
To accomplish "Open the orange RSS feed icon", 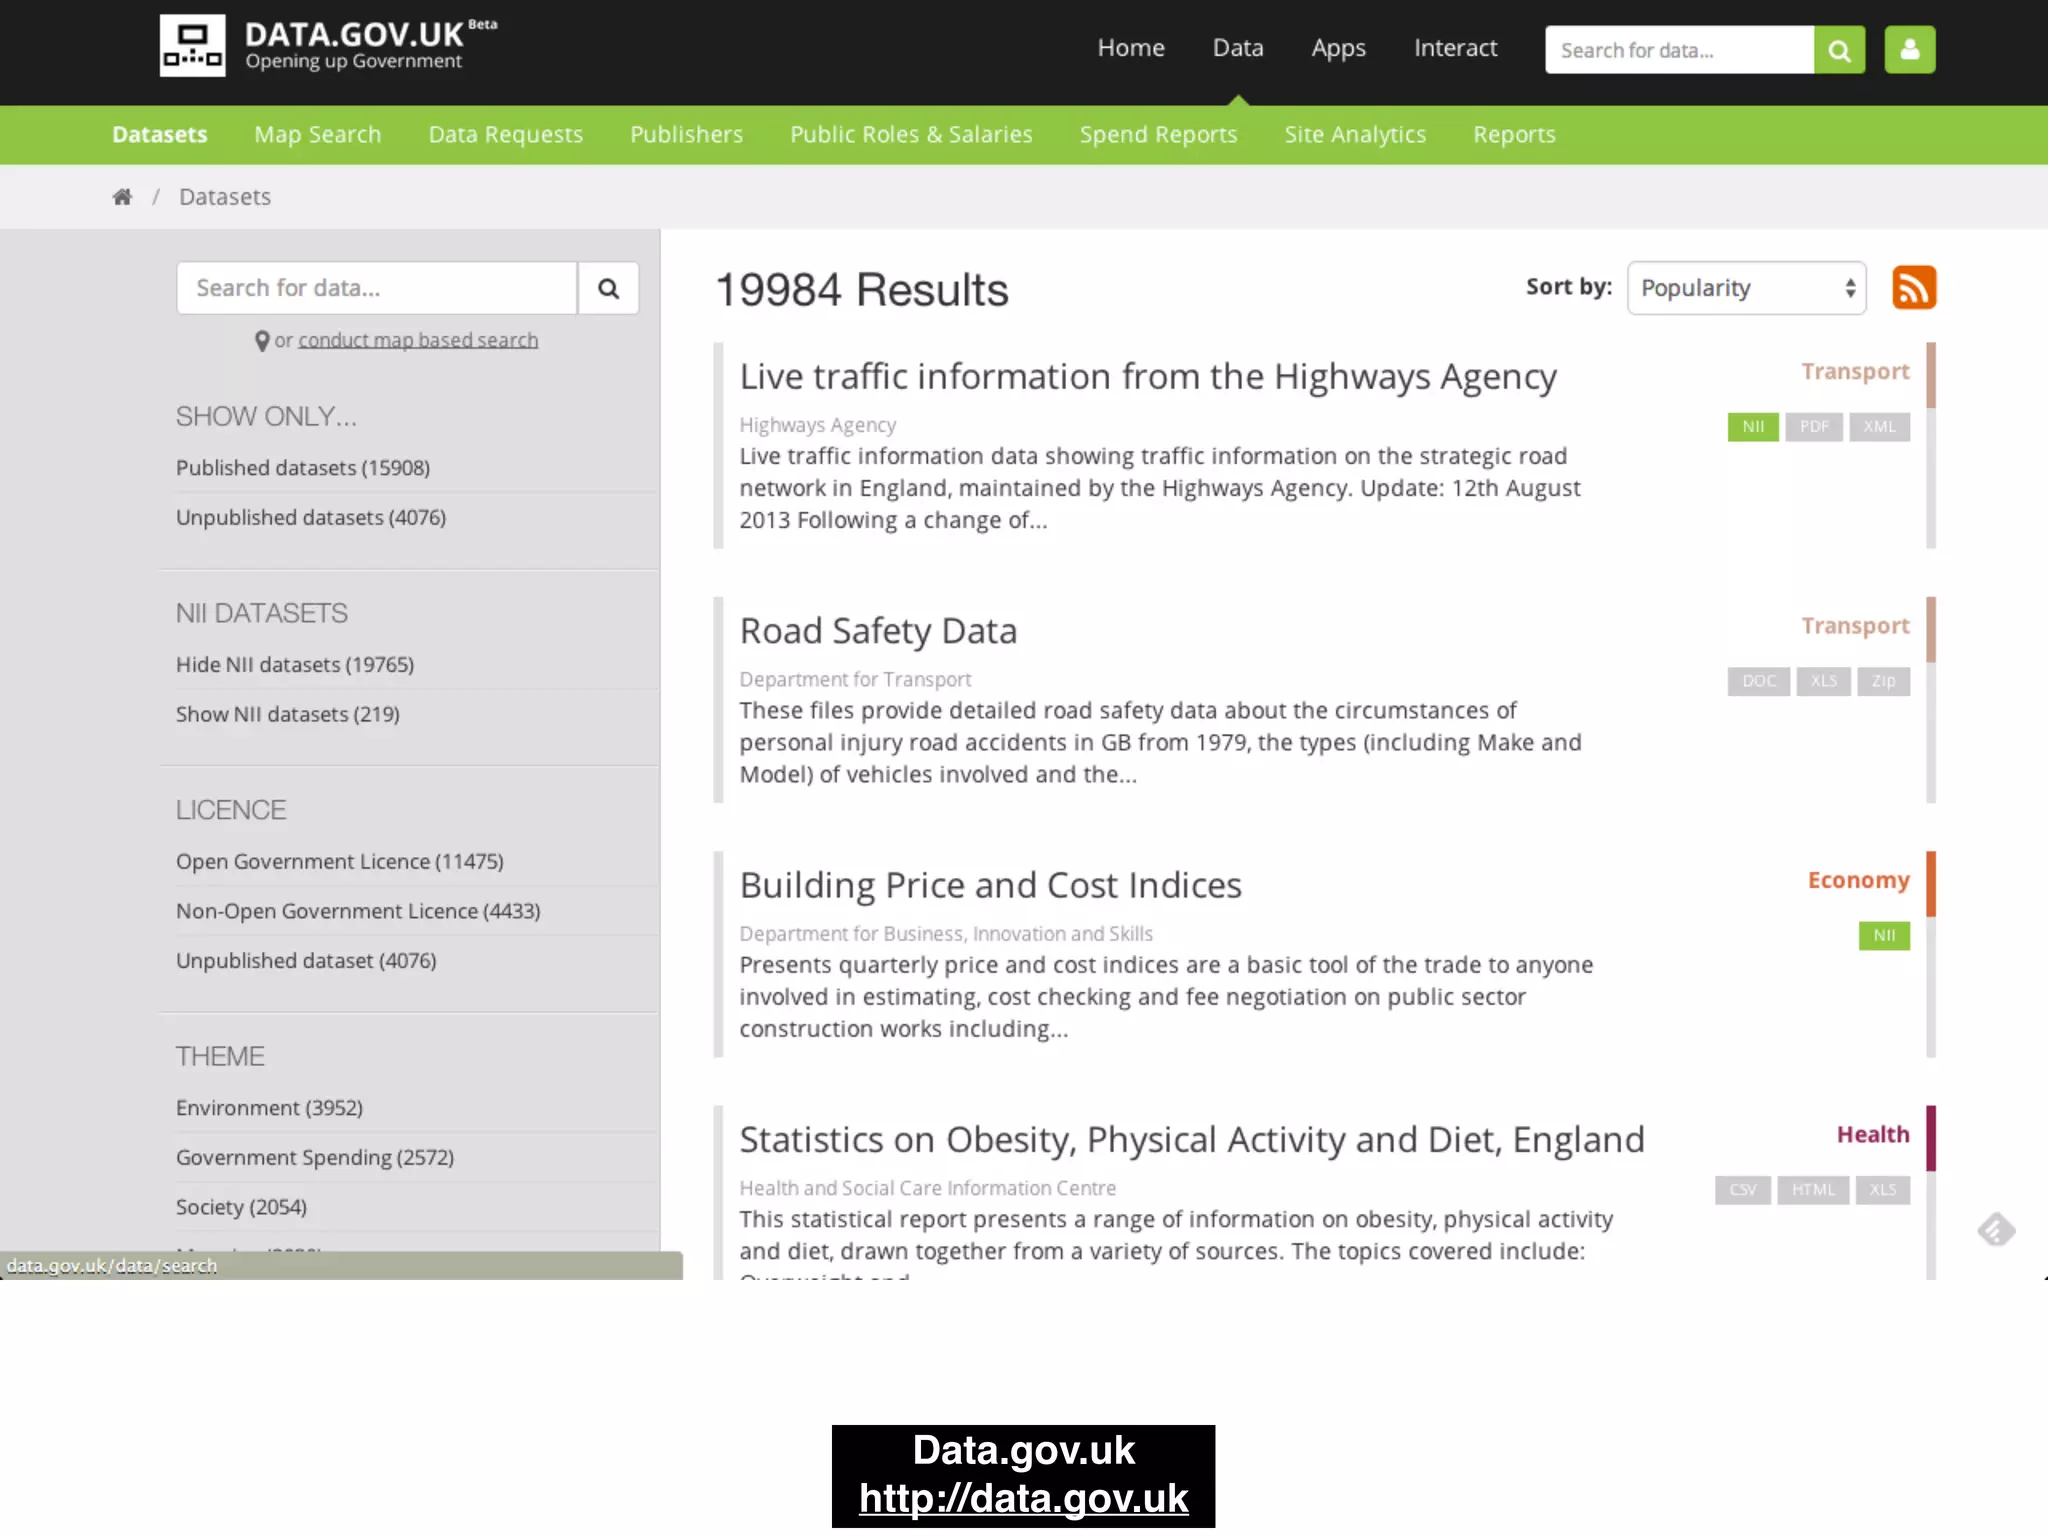I will pyautogui.click(x=1914, y=288).
